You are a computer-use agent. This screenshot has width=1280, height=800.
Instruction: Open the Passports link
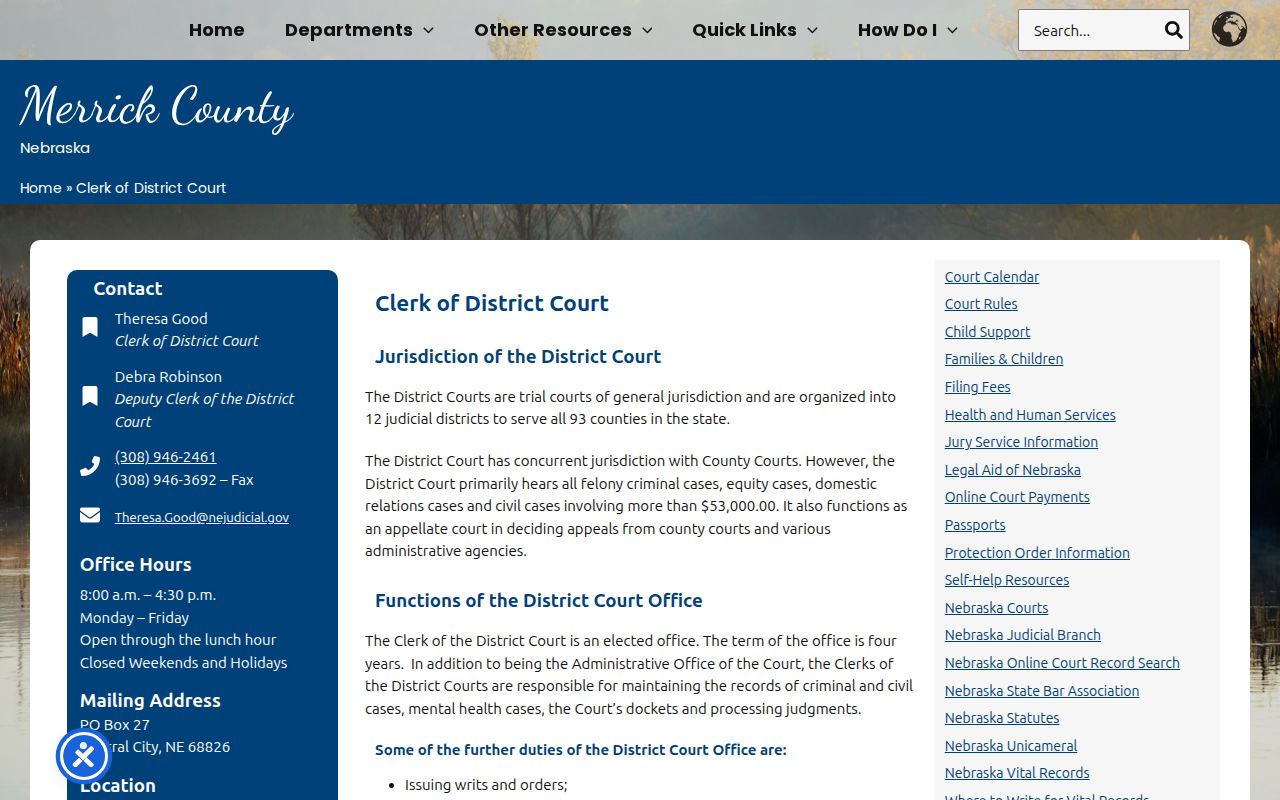pos(975,525)
